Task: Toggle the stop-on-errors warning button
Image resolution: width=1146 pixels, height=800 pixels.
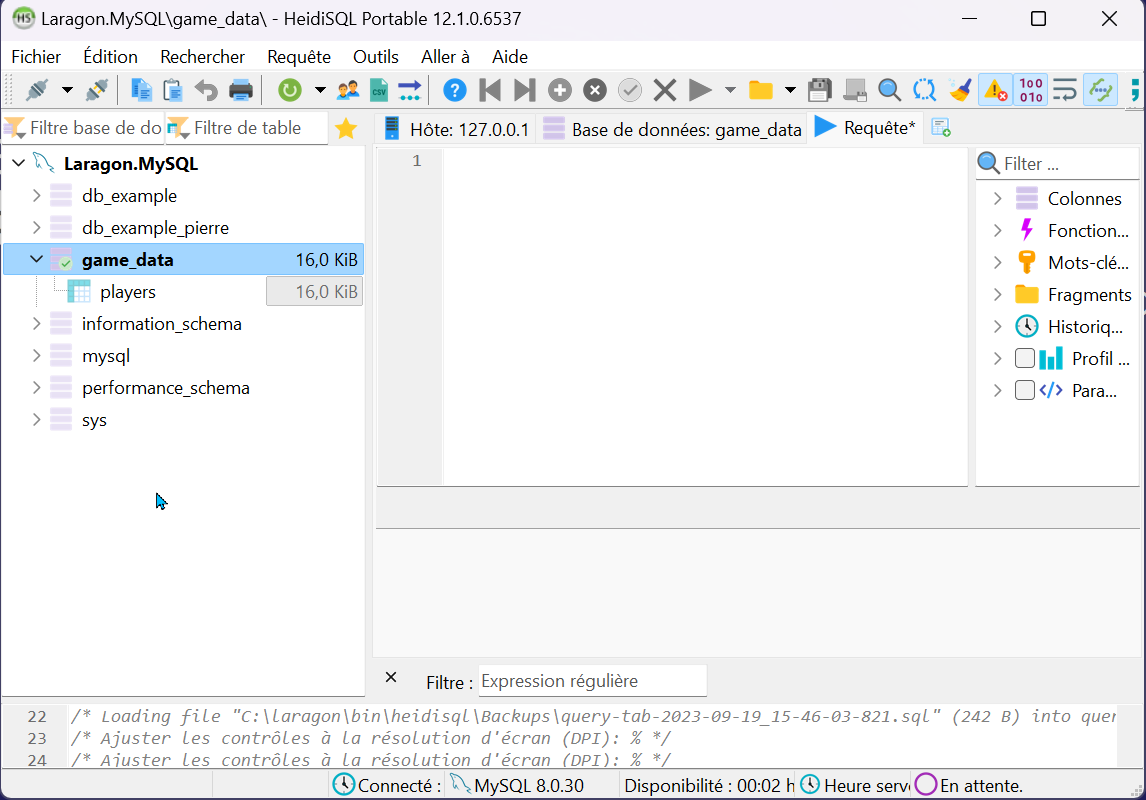Action: tap(995, 91)
